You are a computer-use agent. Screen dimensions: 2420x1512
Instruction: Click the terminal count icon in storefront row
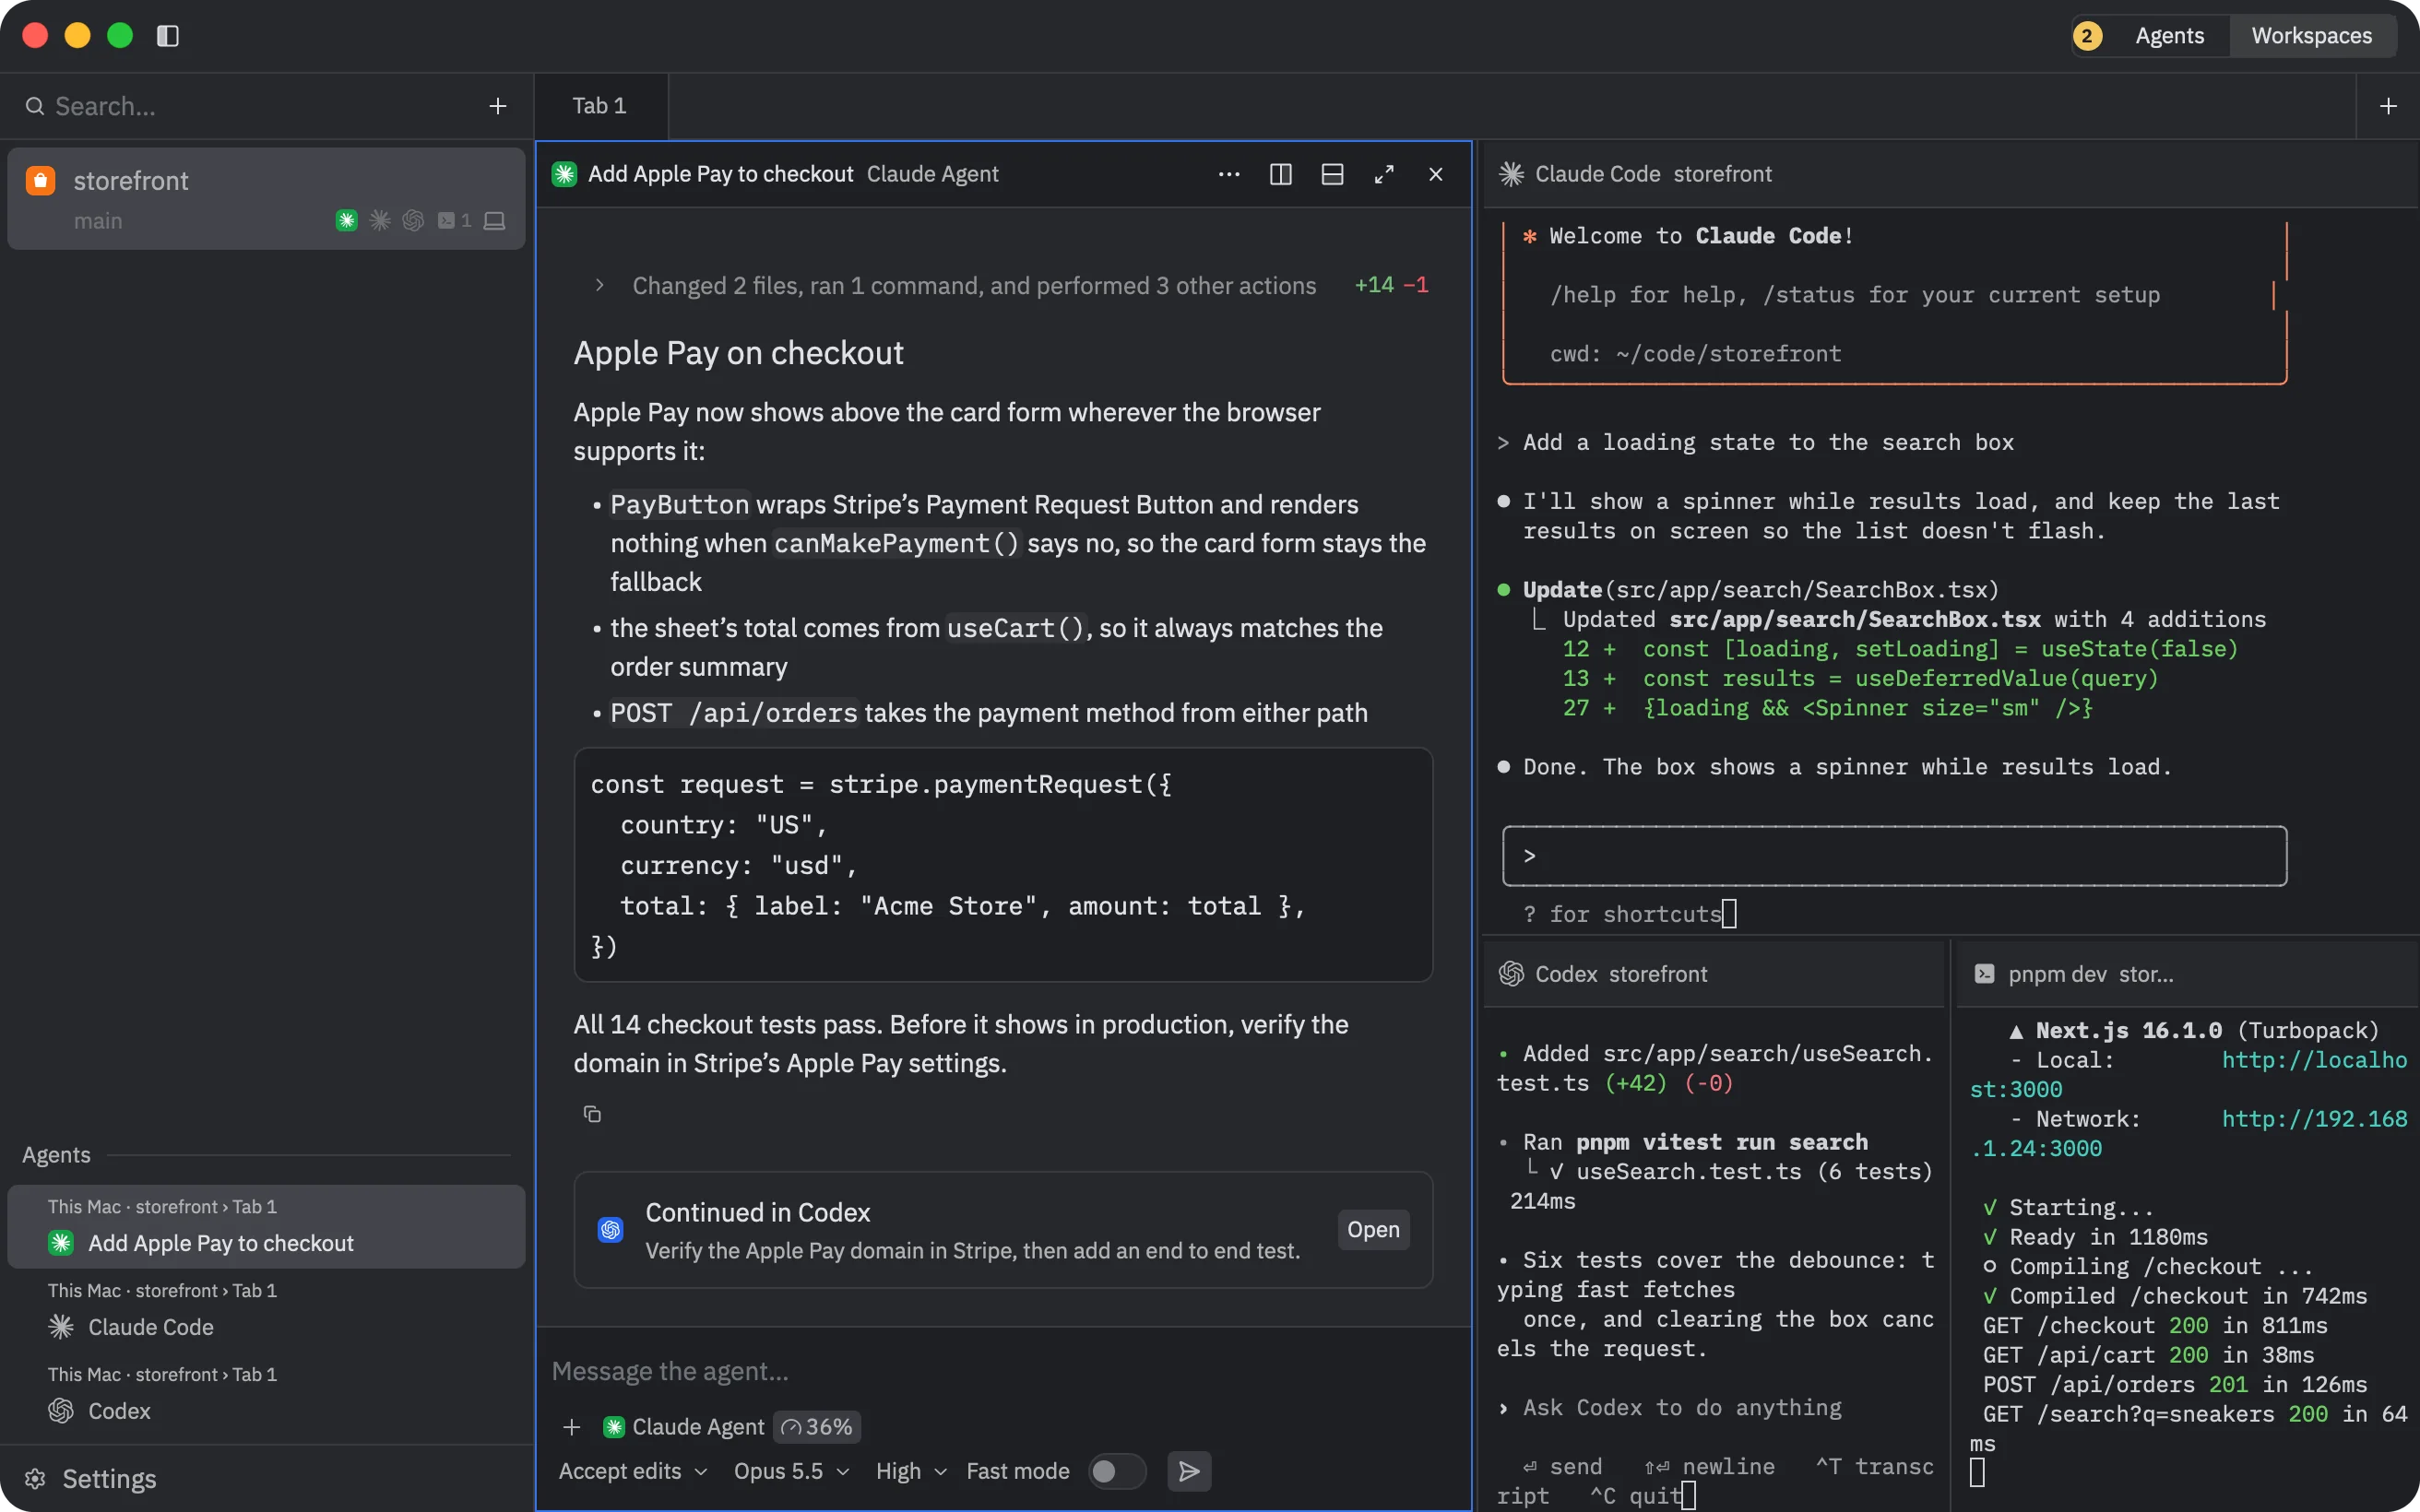[454, 220]
